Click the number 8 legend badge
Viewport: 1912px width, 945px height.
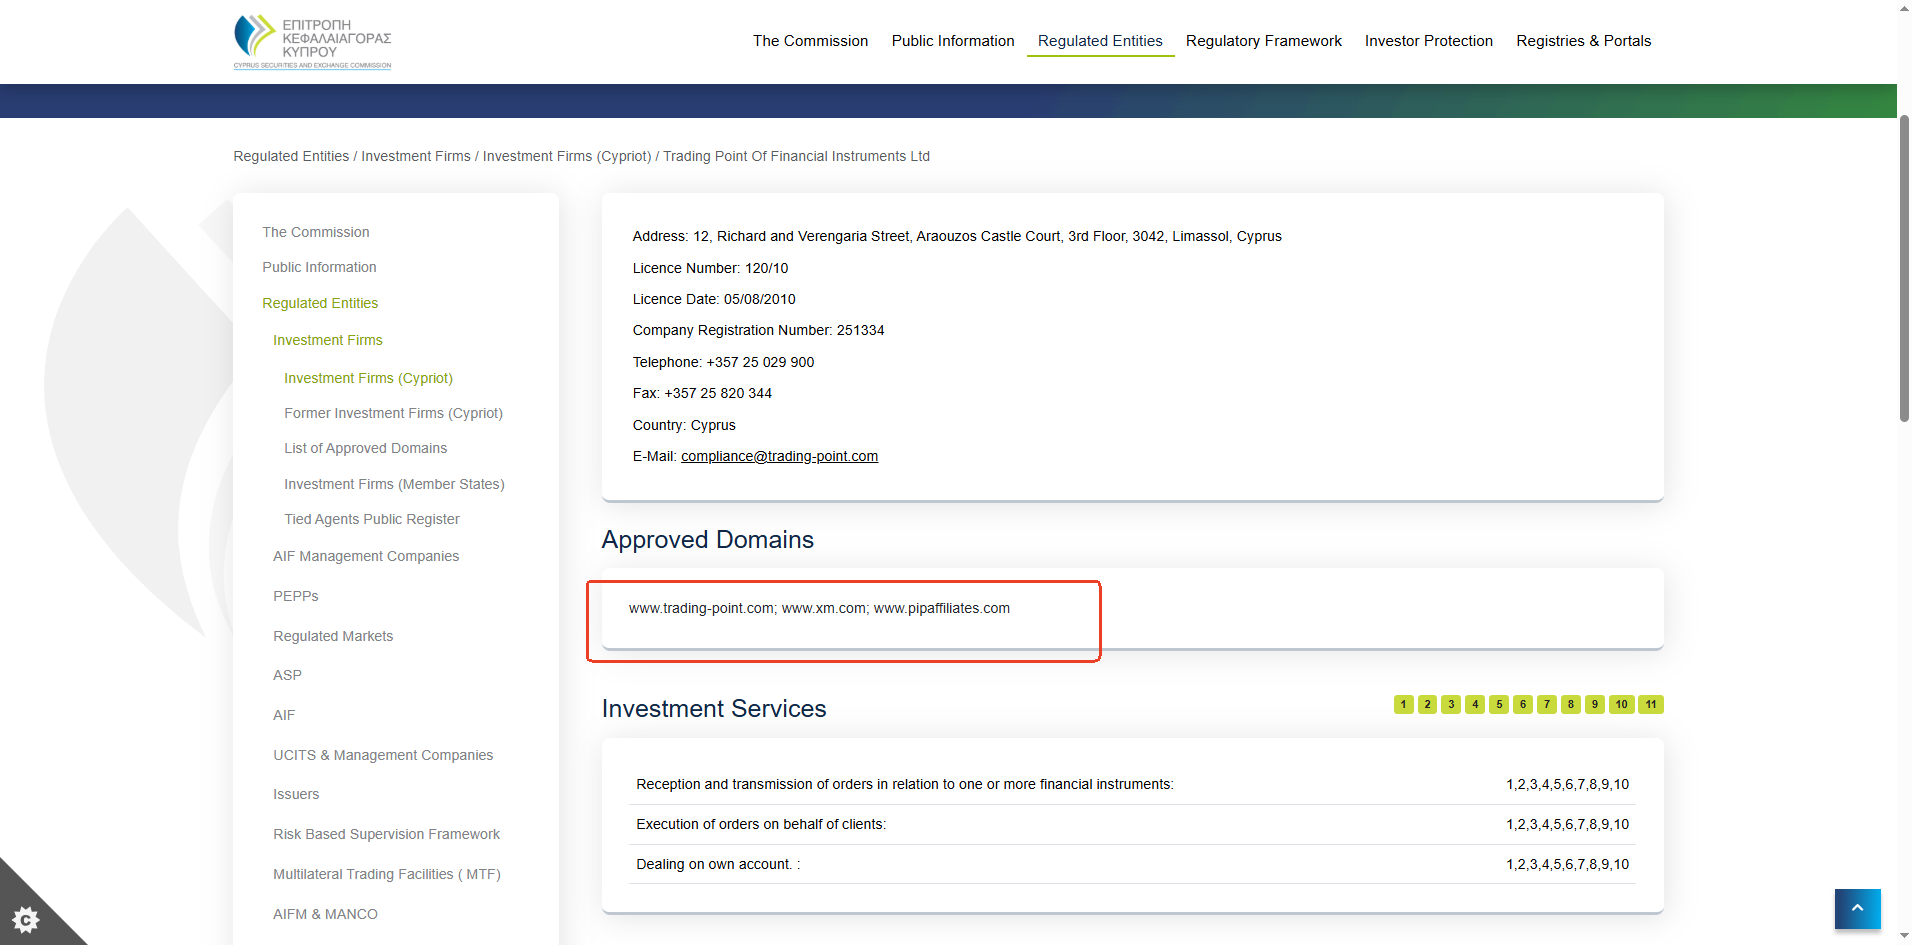point(1570,704)
